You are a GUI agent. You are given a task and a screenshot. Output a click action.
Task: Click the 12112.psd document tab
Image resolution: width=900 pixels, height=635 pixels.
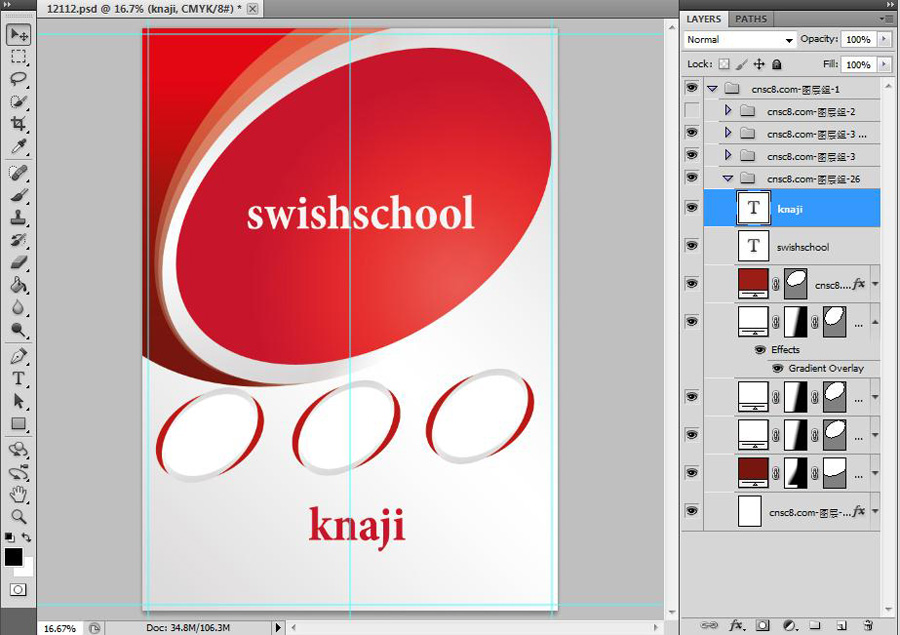pyautogui.click(x=140, y=9)
